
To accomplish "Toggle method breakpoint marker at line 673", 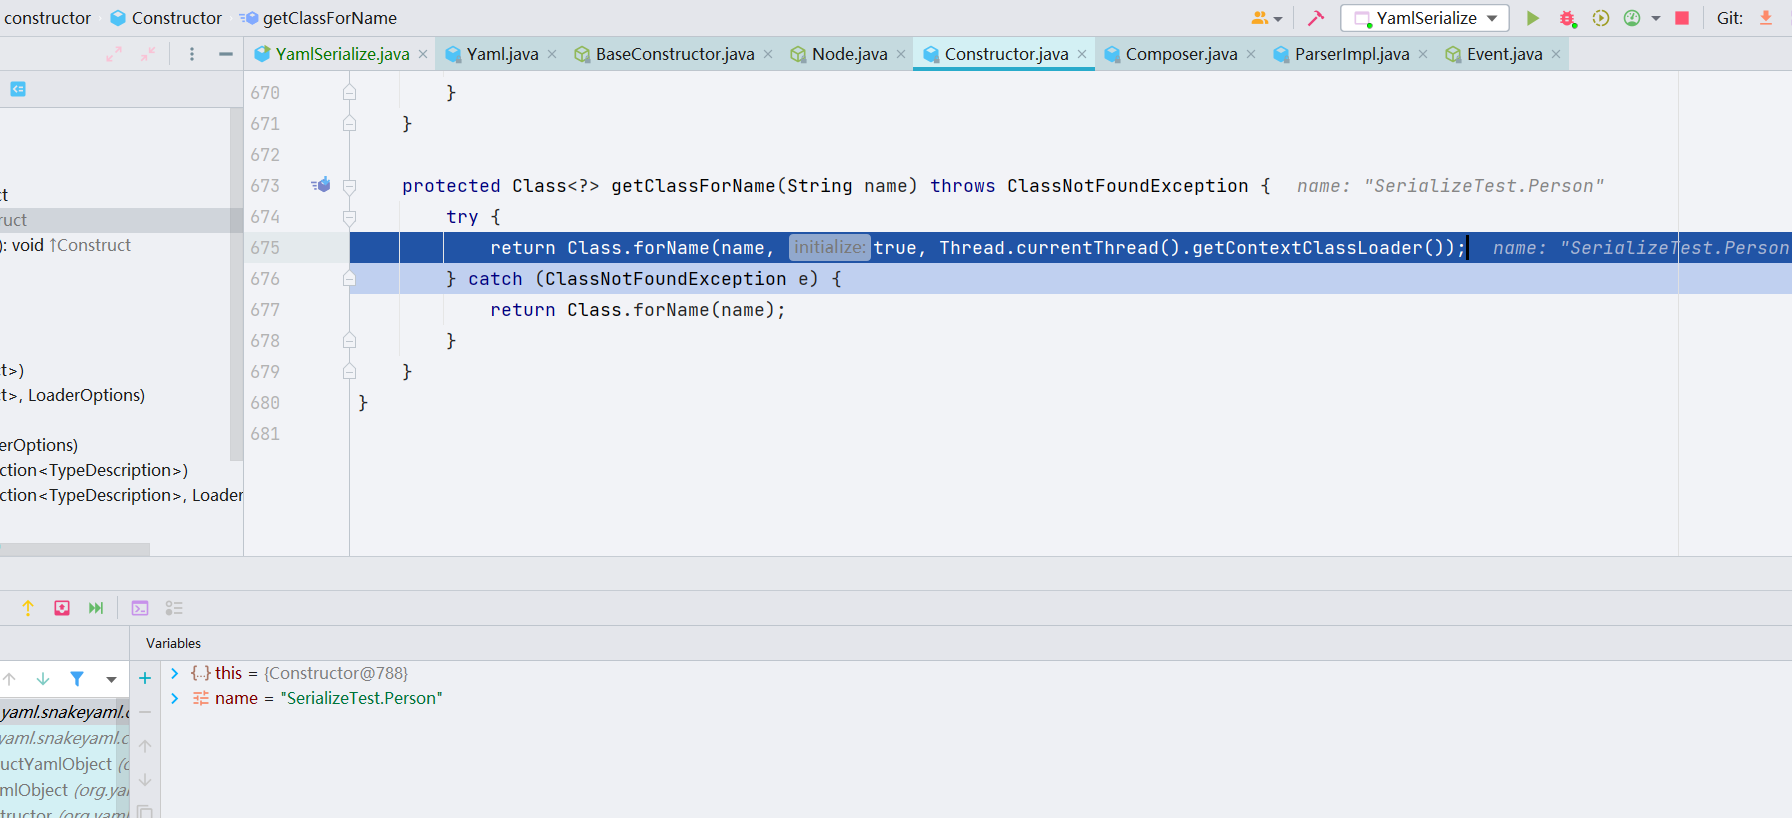I will pos(321,185).
